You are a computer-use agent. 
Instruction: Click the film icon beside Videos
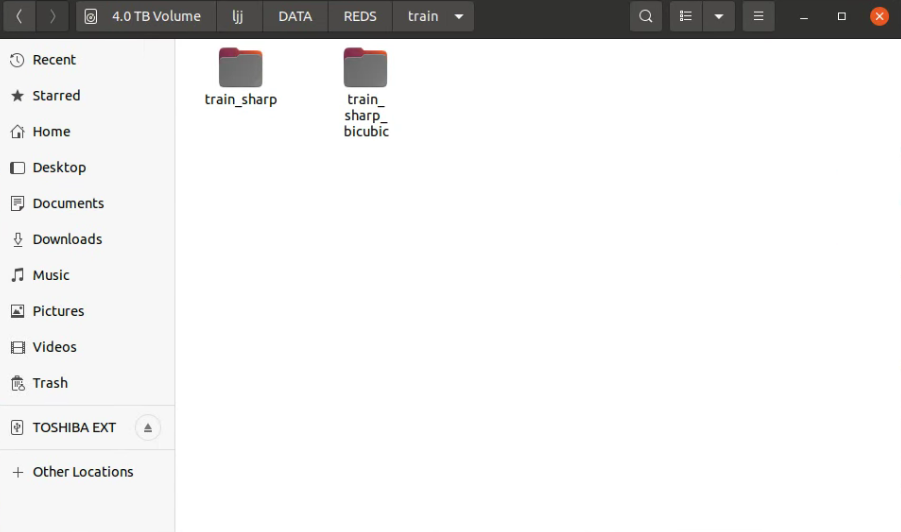pos(17,347)
